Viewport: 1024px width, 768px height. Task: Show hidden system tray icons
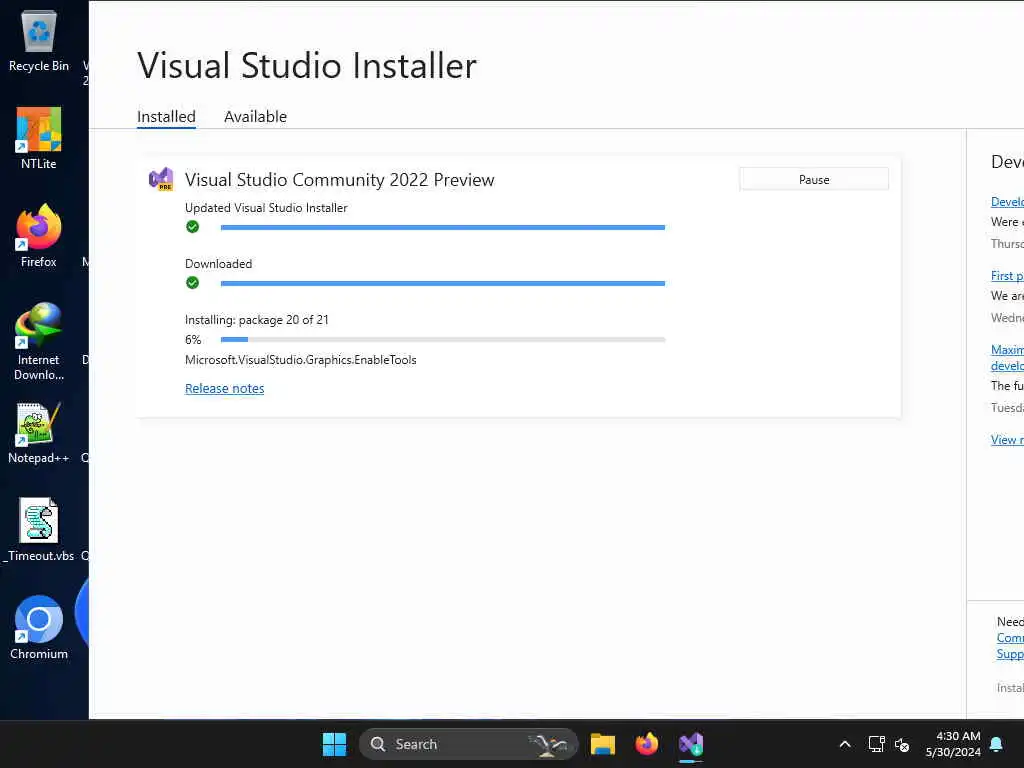(x=844, y=744)
